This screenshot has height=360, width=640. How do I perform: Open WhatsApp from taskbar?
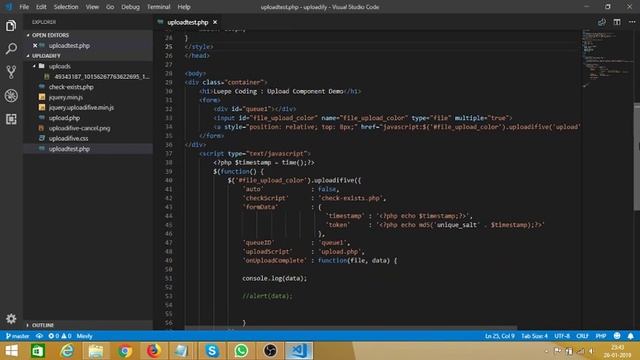(x=241, y=351)
